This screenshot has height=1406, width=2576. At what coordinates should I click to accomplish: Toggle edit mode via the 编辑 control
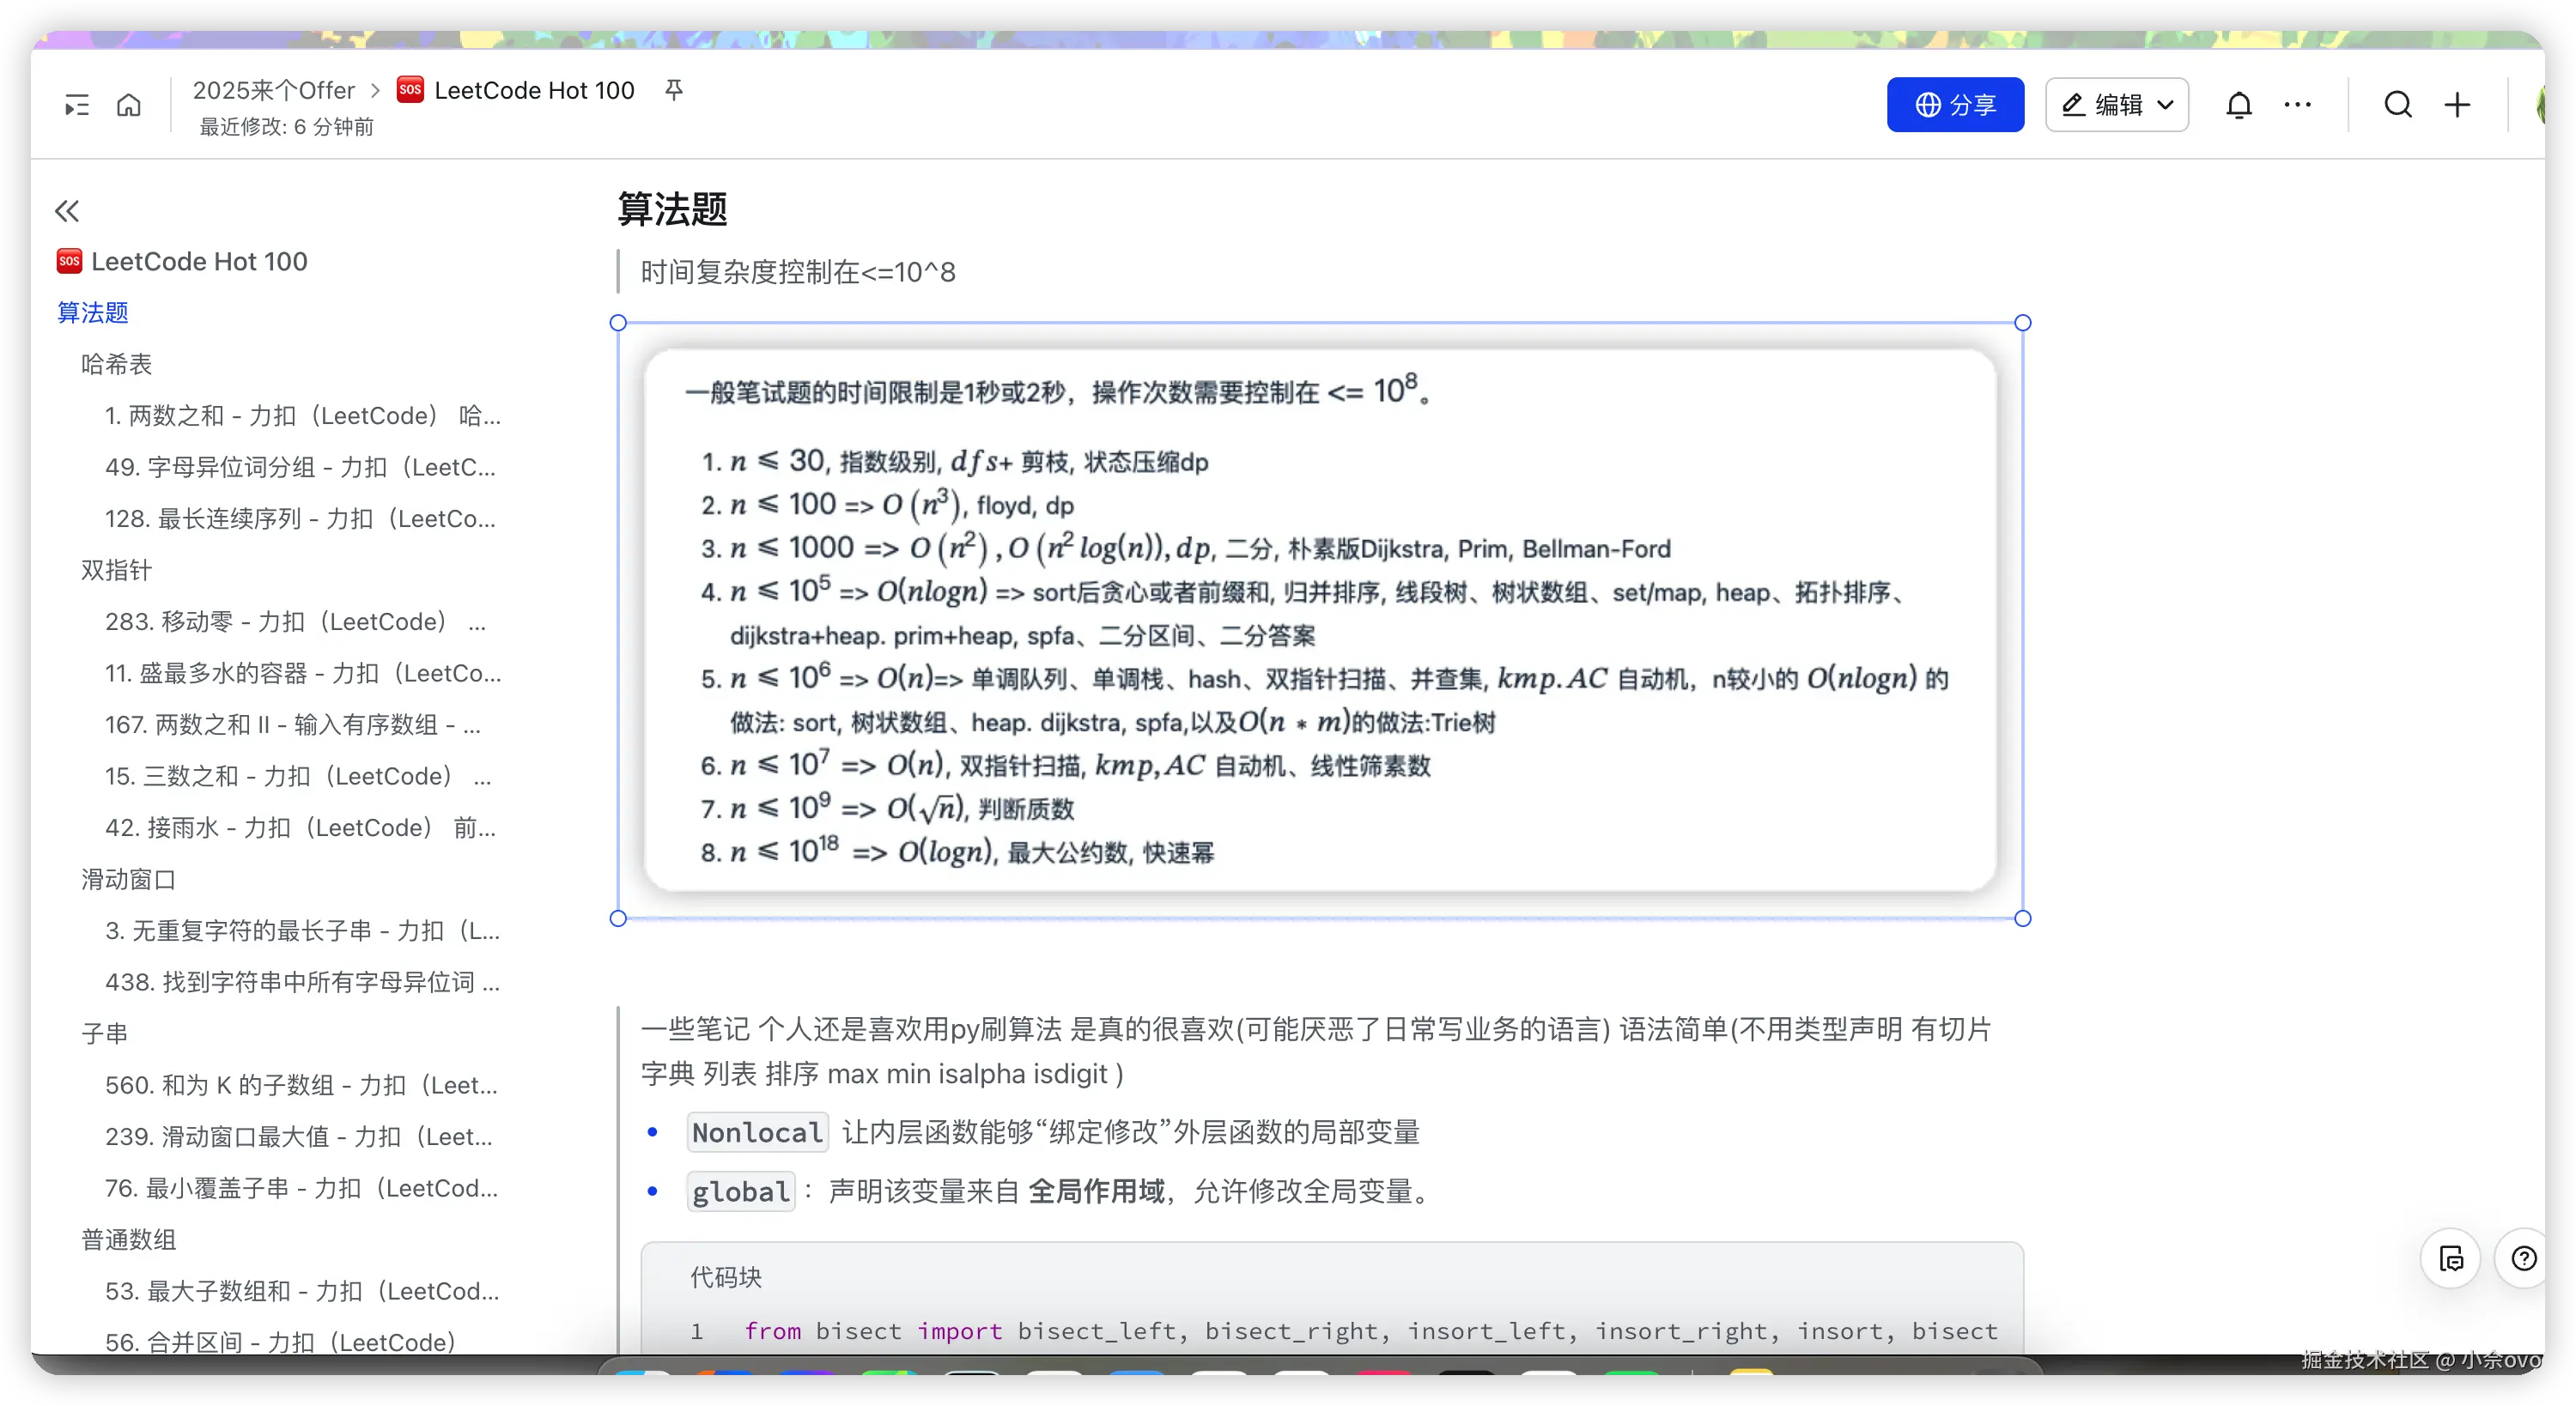tap(2105, 104)
